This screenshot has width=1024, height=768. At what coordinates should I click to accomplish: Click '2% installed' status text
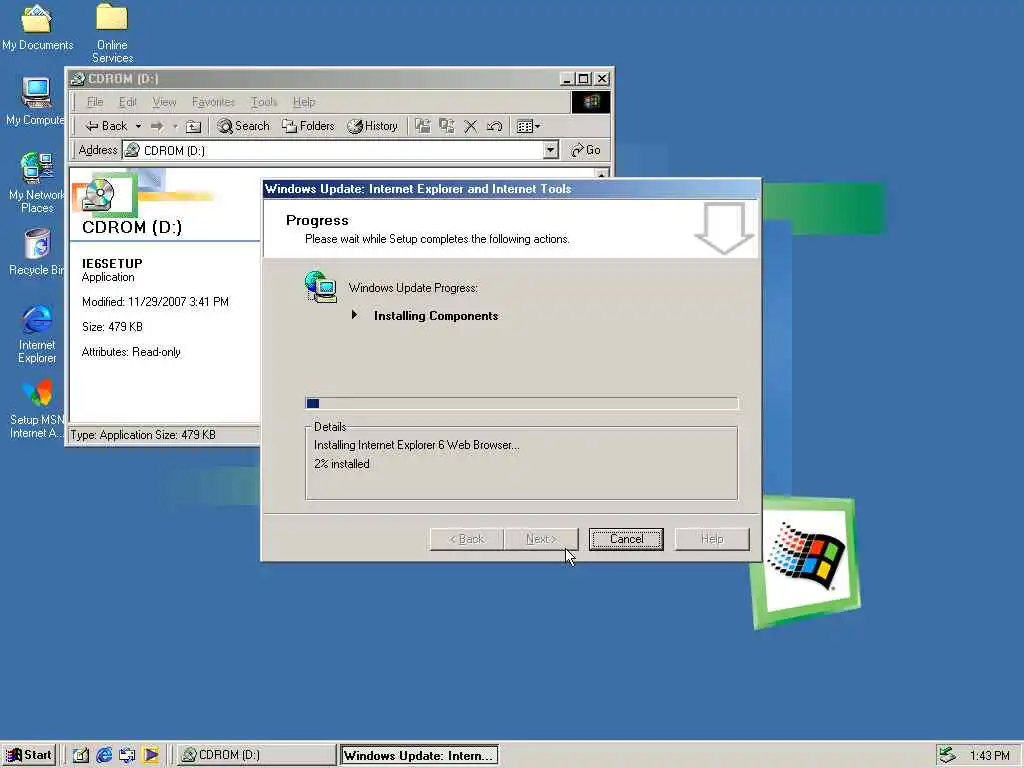[x=342, y=464]
